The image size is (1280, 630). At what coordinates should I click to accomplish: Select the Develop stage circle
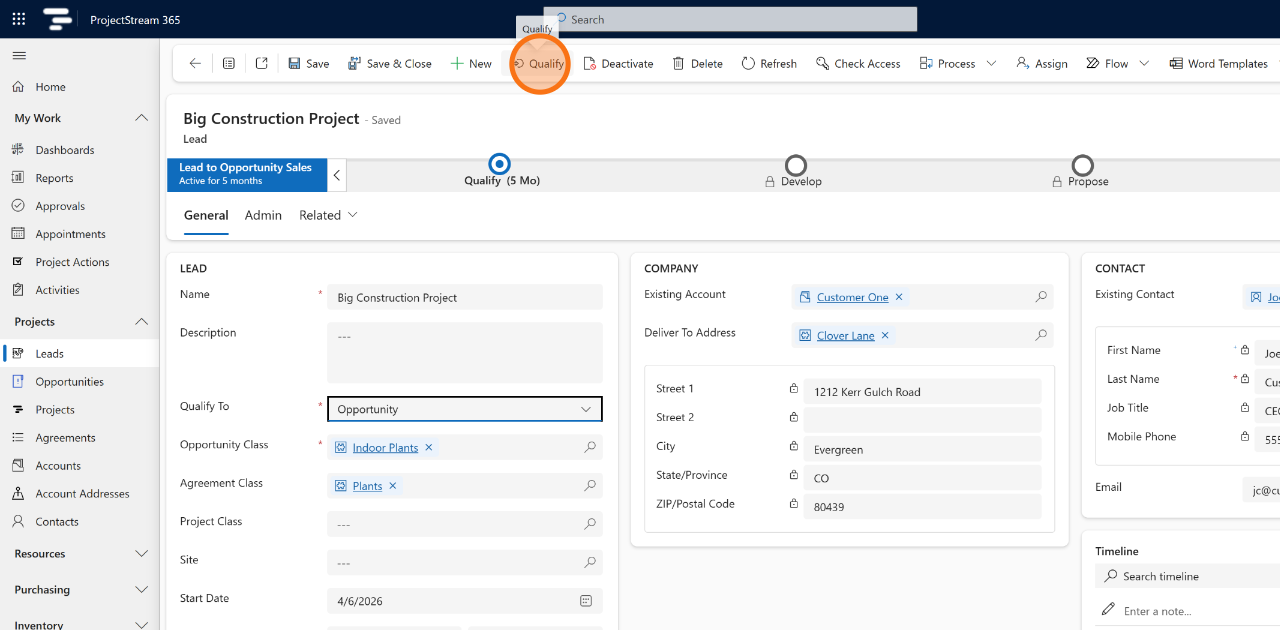coord(796,164)
